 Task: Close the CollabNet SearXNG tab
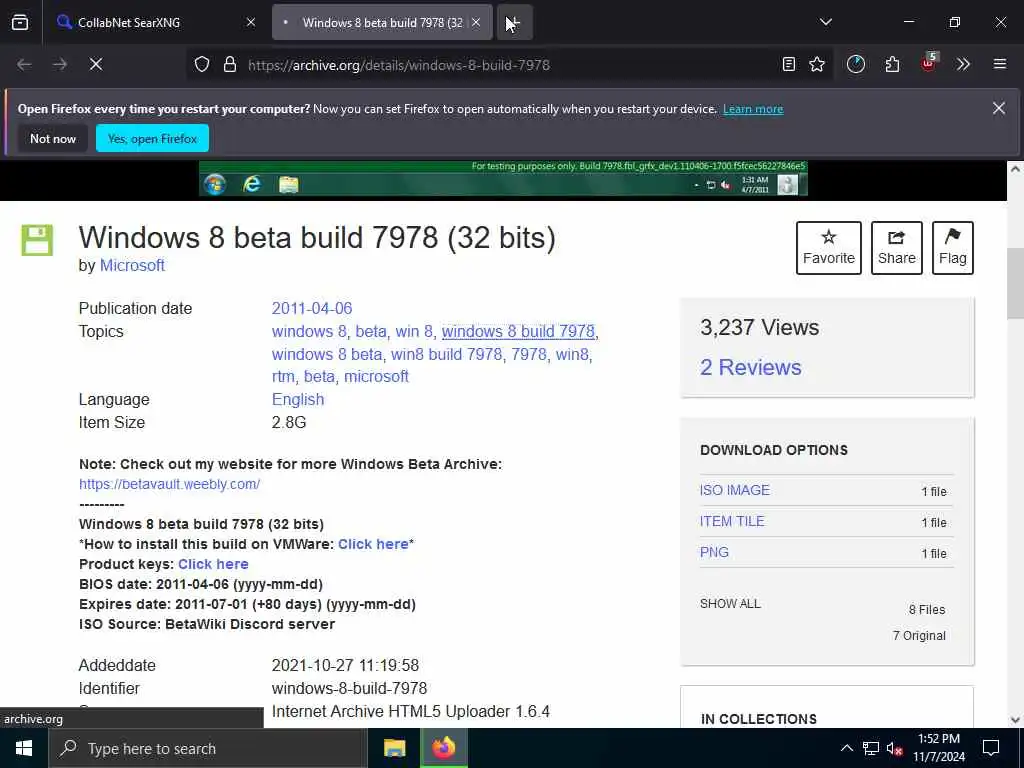251,22
